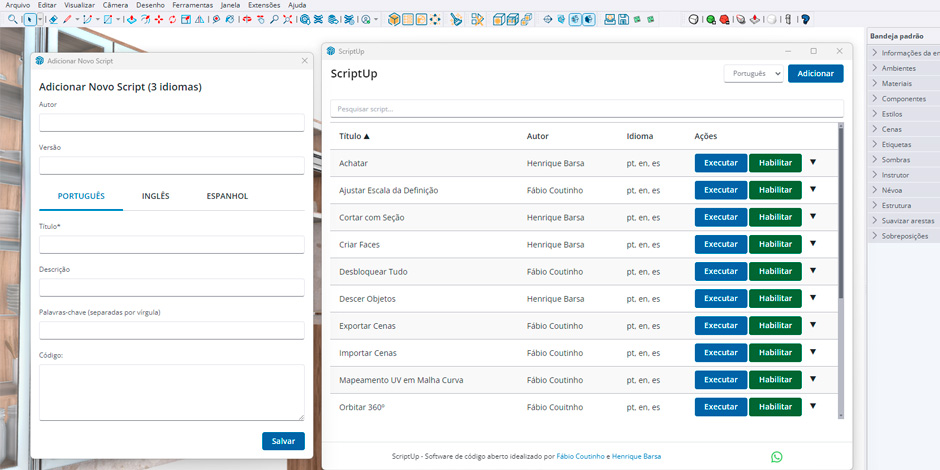This screenshot has height=470, width=940.
Task: Select the Offset tool
Action: (145, 19)
